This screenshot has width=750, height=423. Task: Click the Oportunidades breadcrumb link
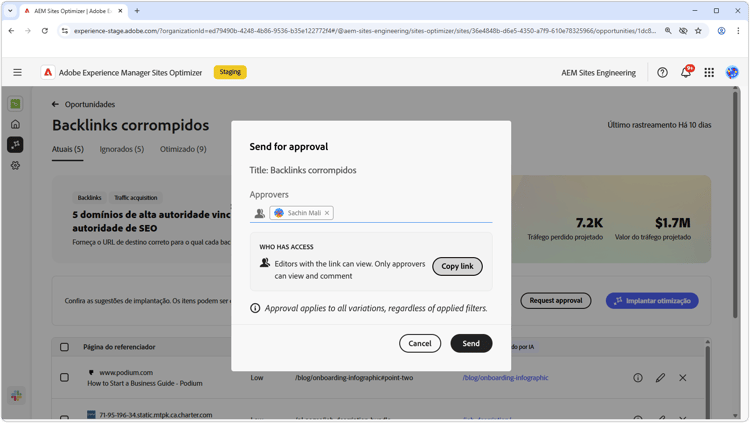[90, 104]
